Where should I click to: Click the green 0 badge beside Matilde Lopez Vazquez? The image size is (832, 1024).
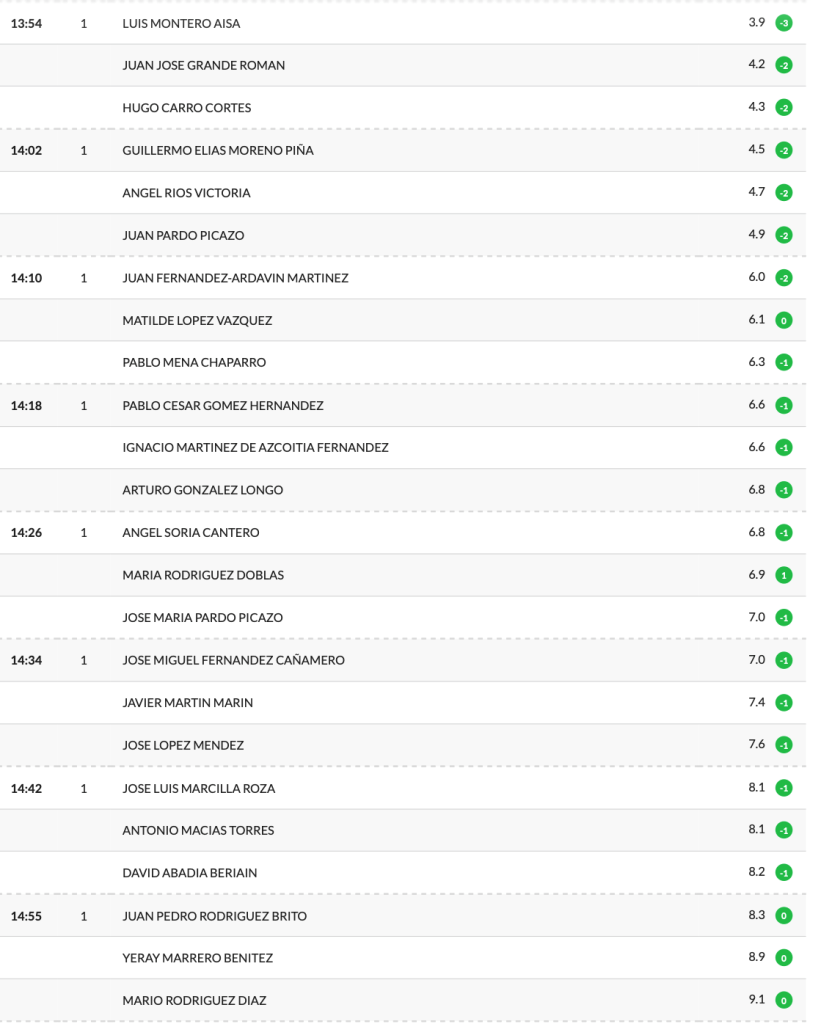(784, 321)
